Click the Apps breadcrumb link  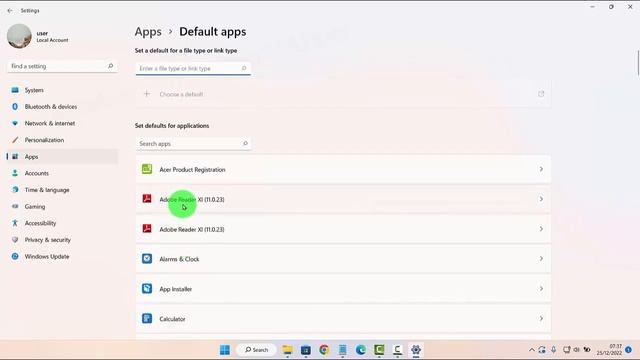148,32
